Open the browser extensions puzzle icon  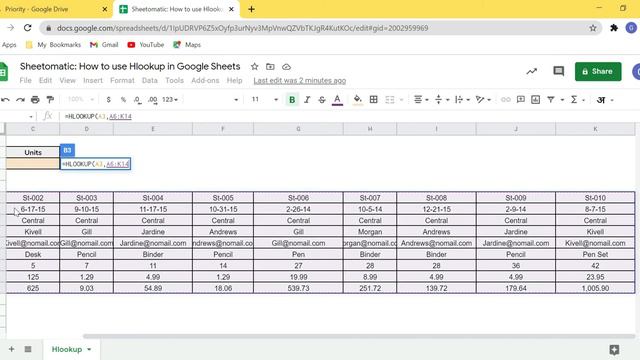[x=614, y=28]
